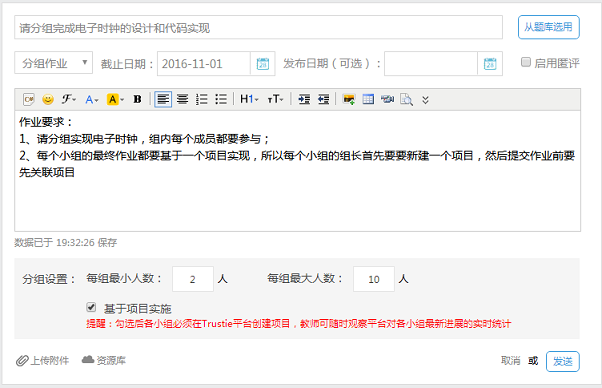Click 上传附件 upload attachment link
Viewport: 602px width, 388px height.
click(x=50, y=360)
